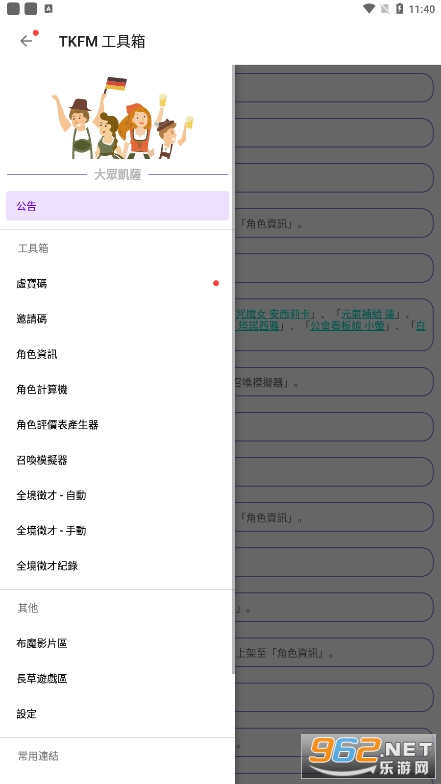The height and width of the screenshot is (784, 441).
Task: Tap the TKFM 工具箱 title
Action: coord(102,42)
